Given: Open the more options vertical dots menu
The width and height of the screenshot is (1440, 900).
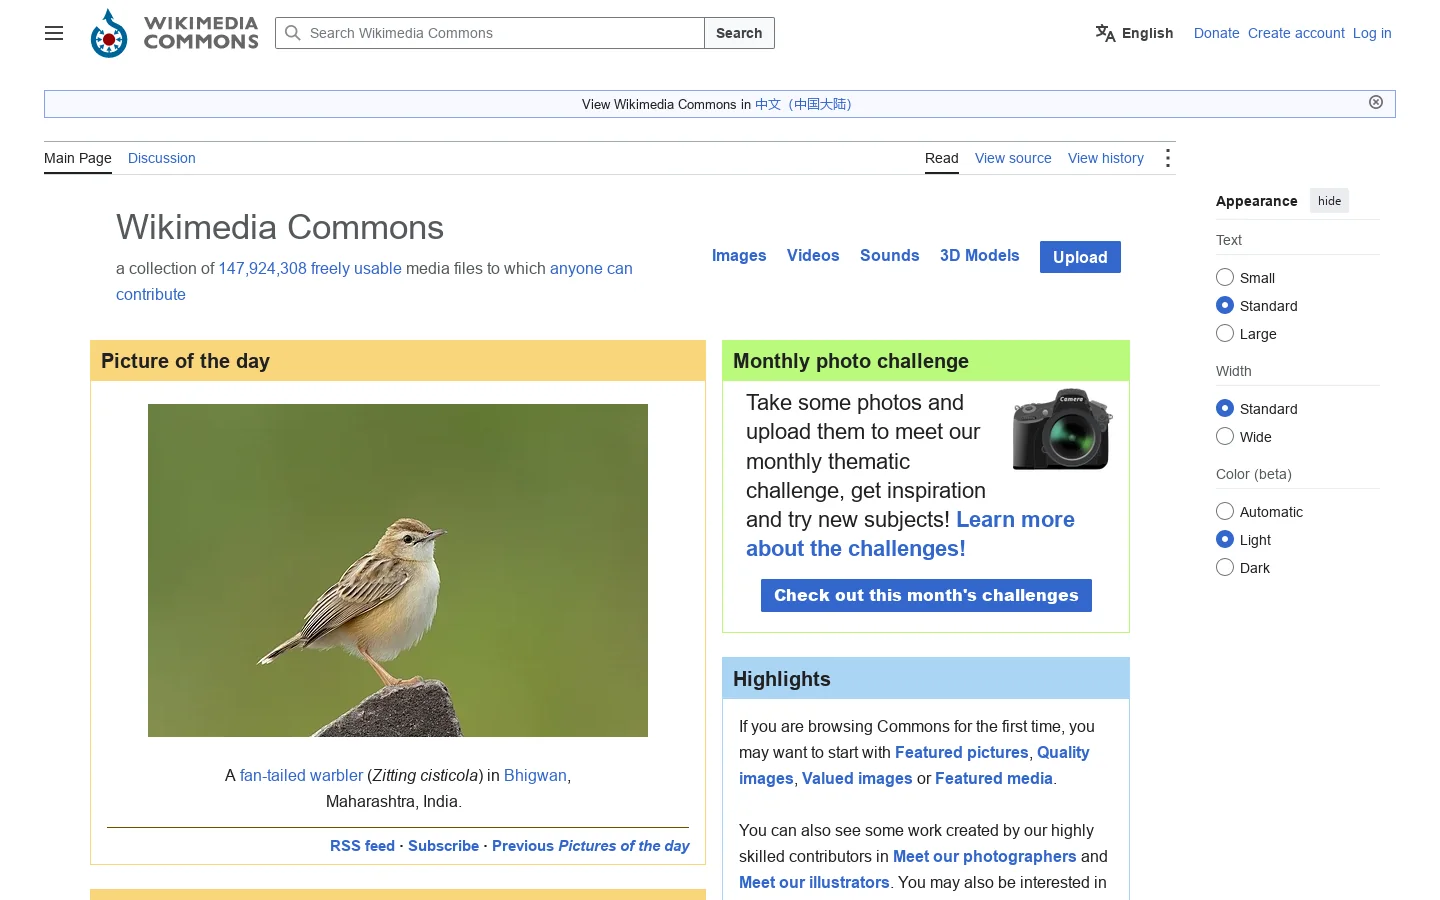Looking at the screenshot, I should [x=1167, y=158].
